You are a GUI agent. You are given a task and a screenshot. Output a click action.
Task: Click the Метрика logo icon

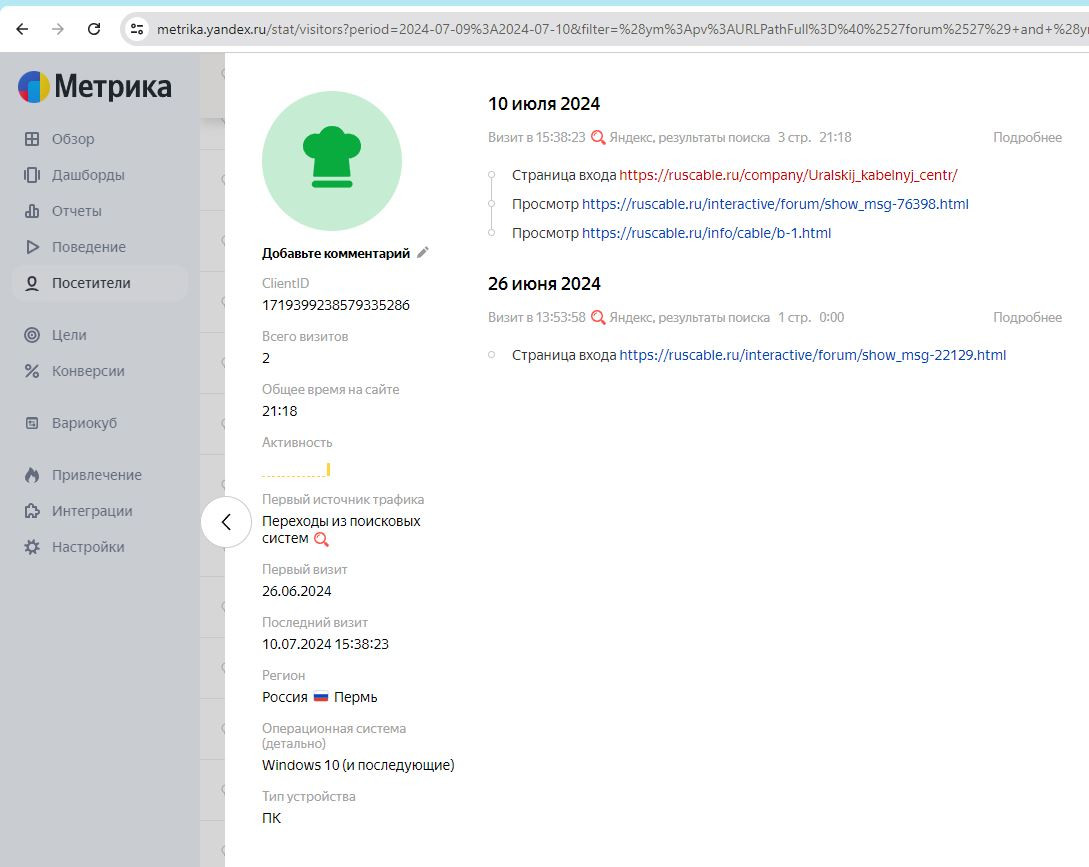pyautogui.click(x=34, y=87)
